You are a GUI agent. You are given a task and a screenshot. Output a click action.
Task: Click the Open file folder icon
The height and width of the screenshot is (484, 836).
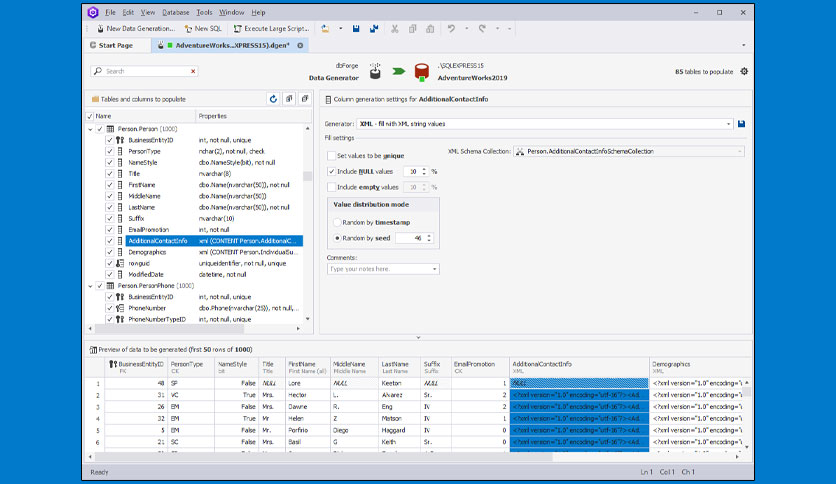click(x=325, y=29)
